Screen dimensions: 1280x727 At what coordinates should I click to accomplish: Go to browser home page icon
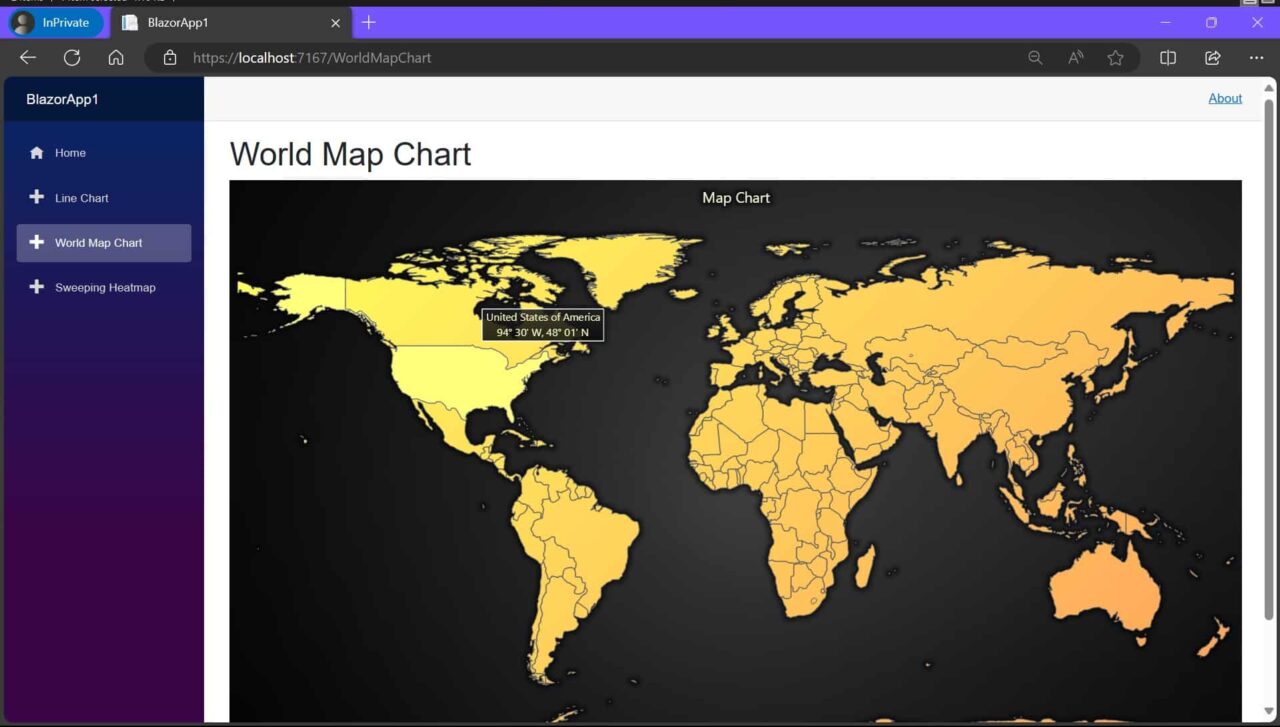click(x=116, y=58)
